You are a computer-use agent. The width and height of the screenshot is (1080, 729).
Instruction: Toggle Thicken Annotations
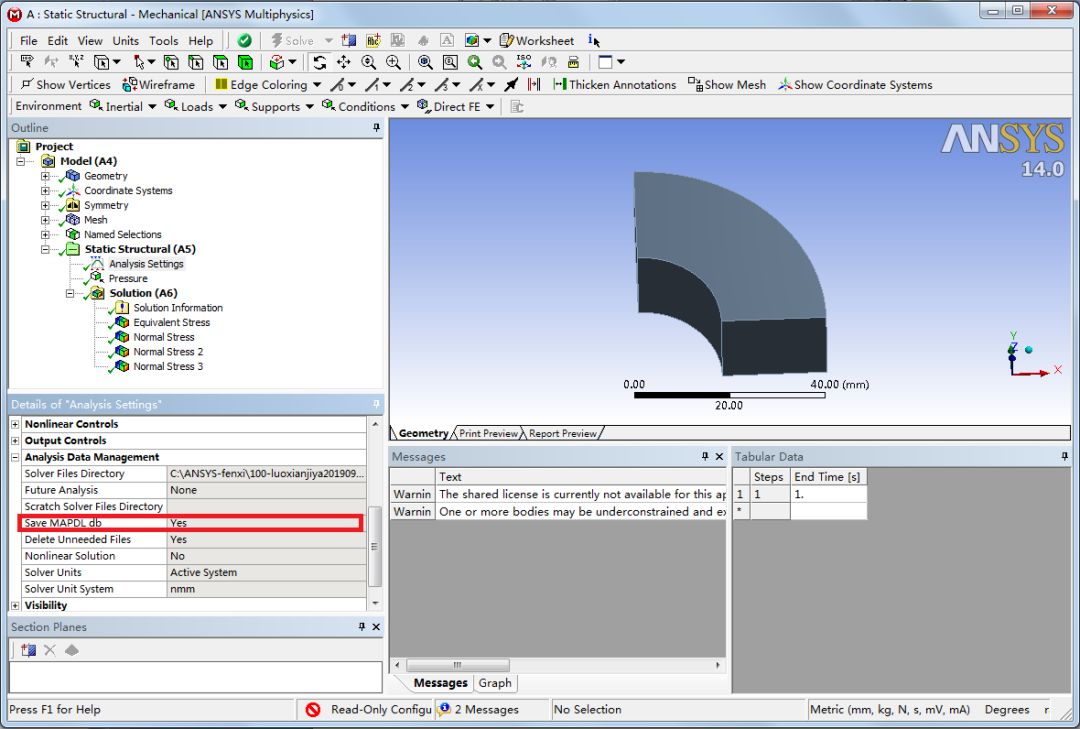[x=614, y=85]
